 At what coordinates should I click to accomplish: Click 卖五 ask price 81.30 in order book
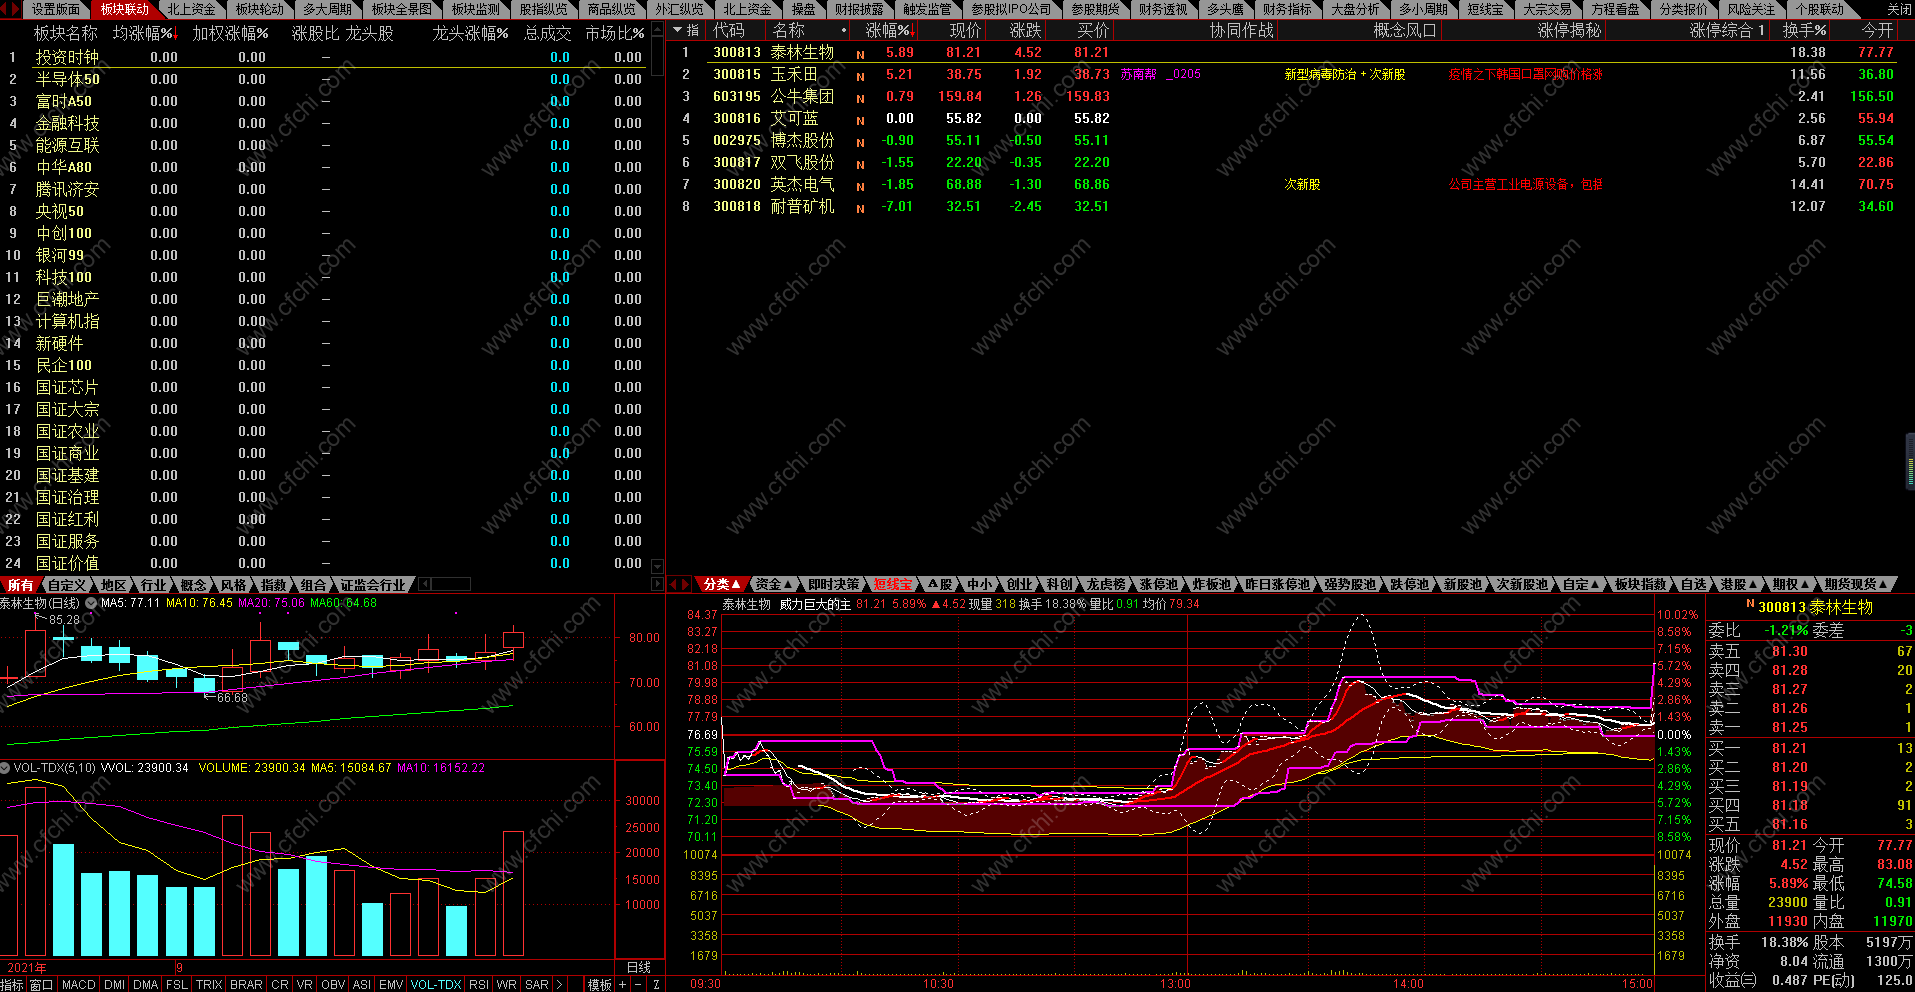click(x=1790, y=651)
